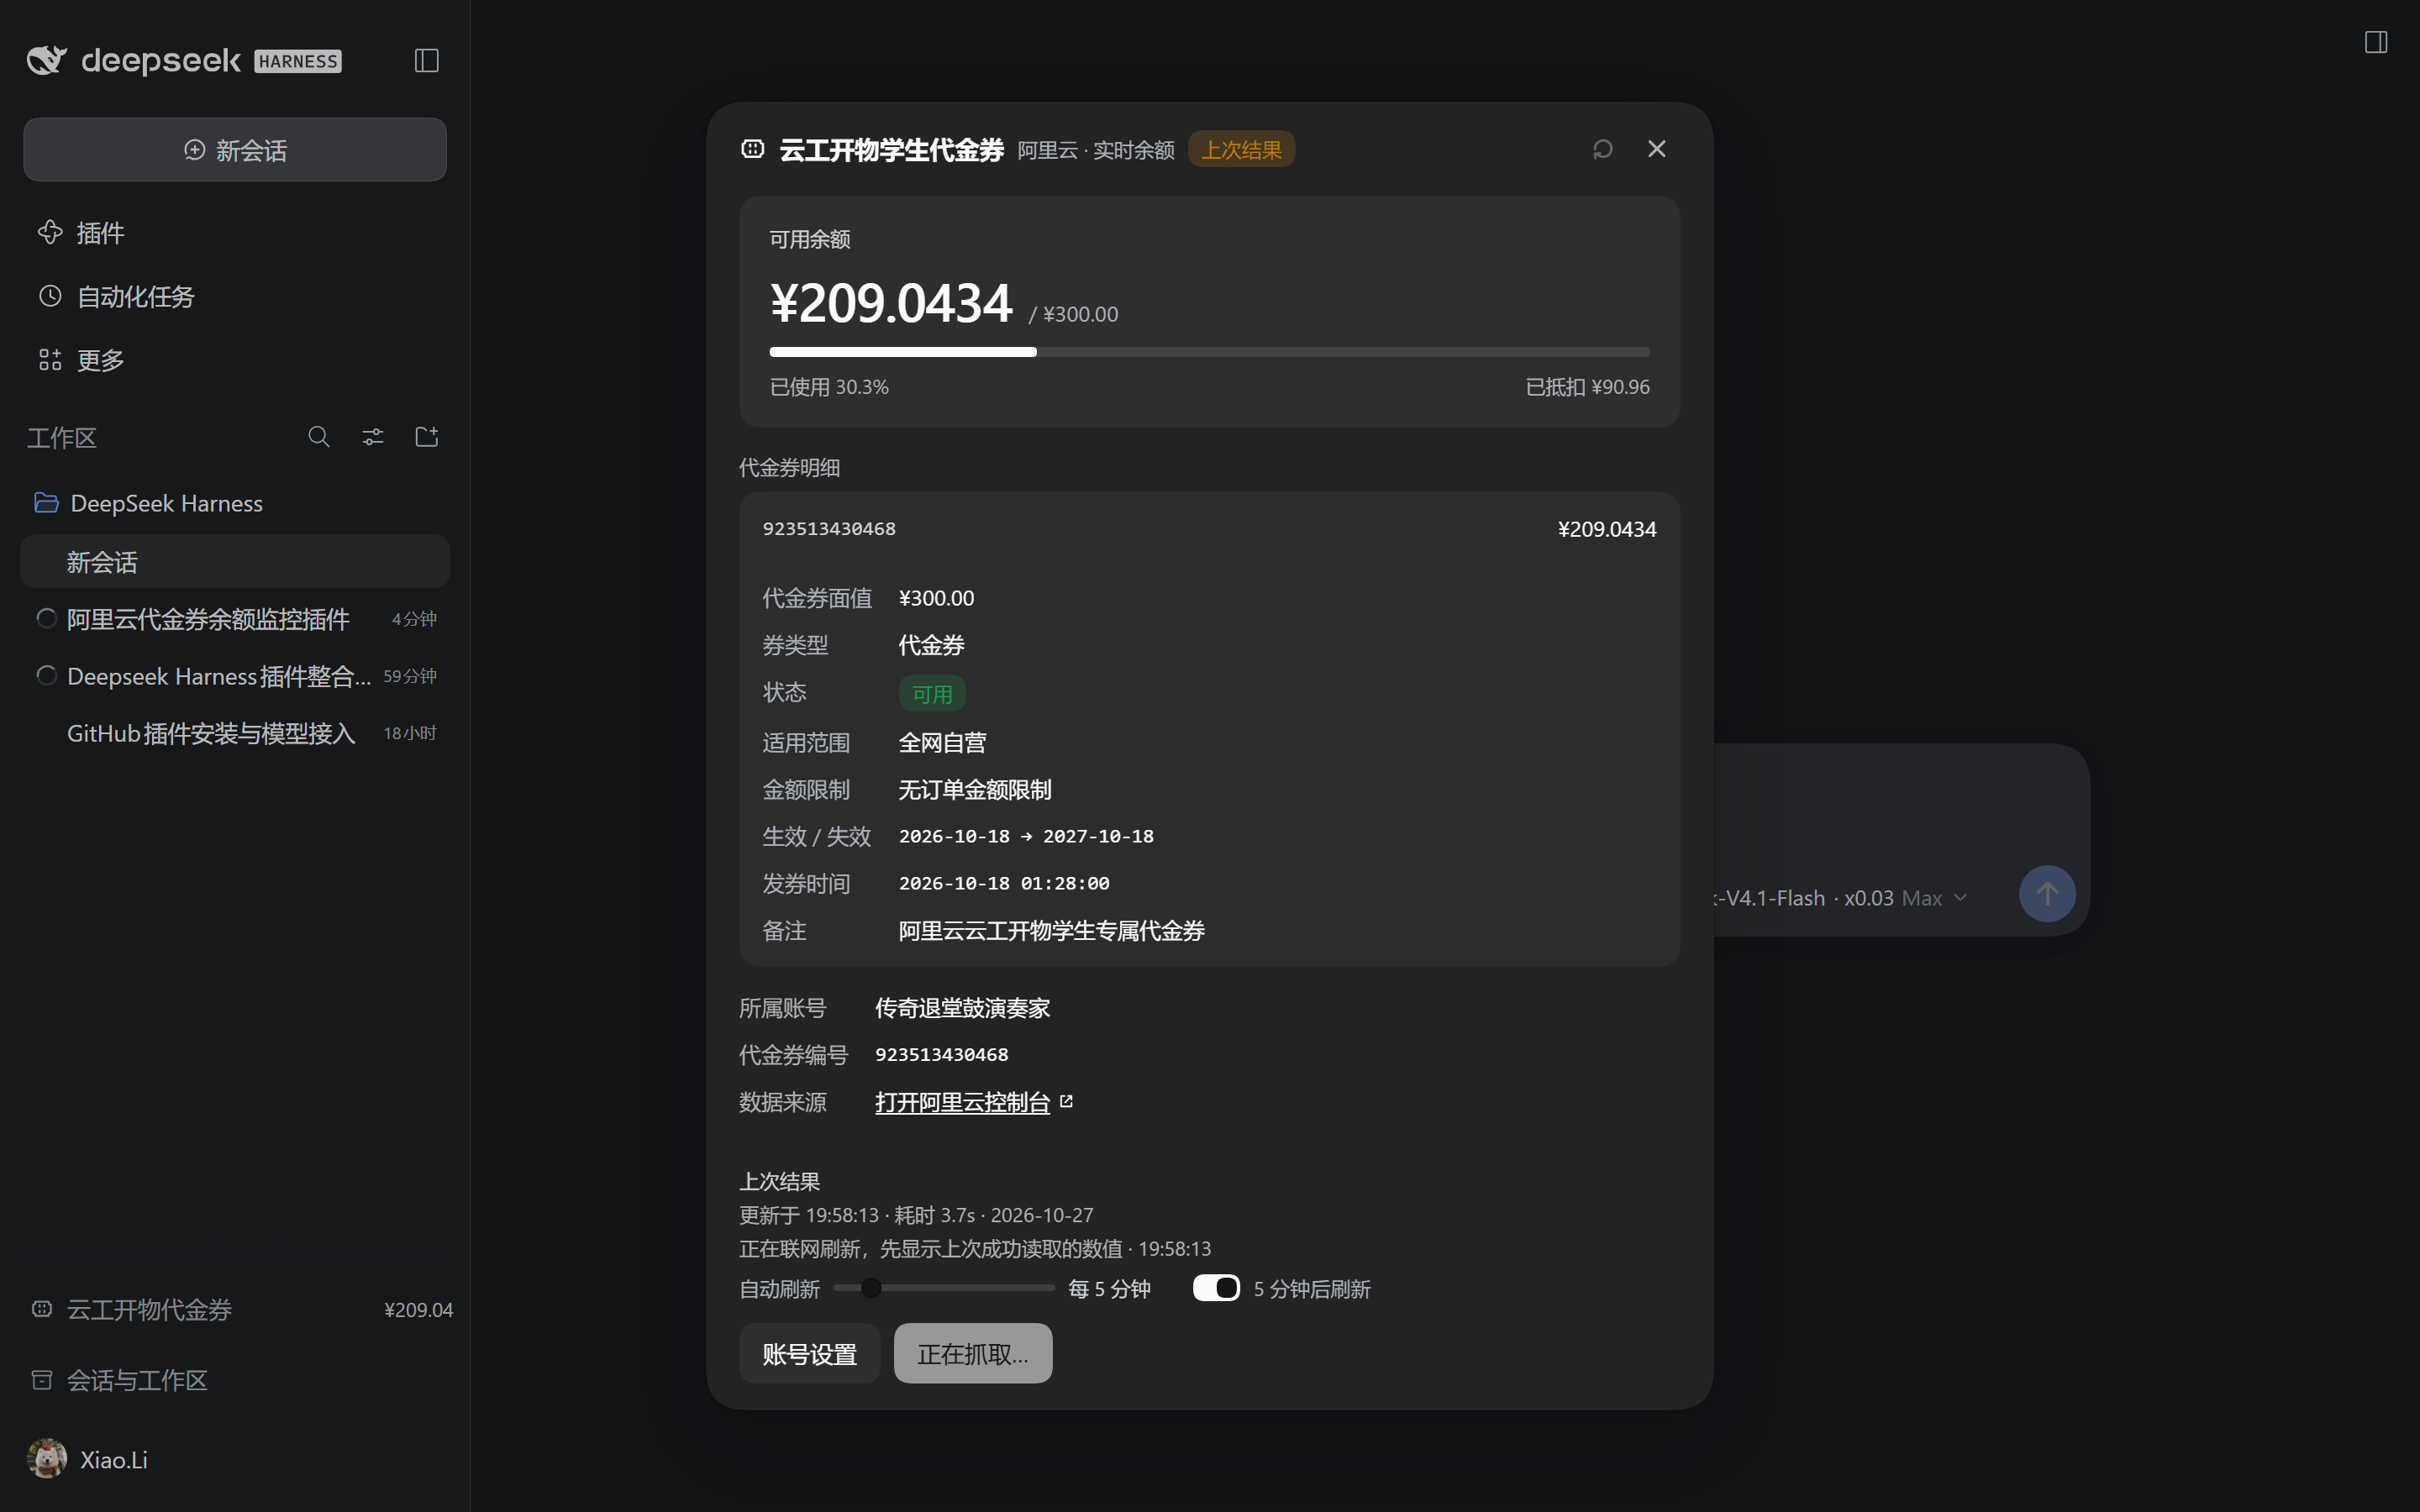Click voucher icon beside 云工开物代金券 in sidebar
Image resolution: width=2420 pixels, height=1512 pixels.
click(42, 1309)
